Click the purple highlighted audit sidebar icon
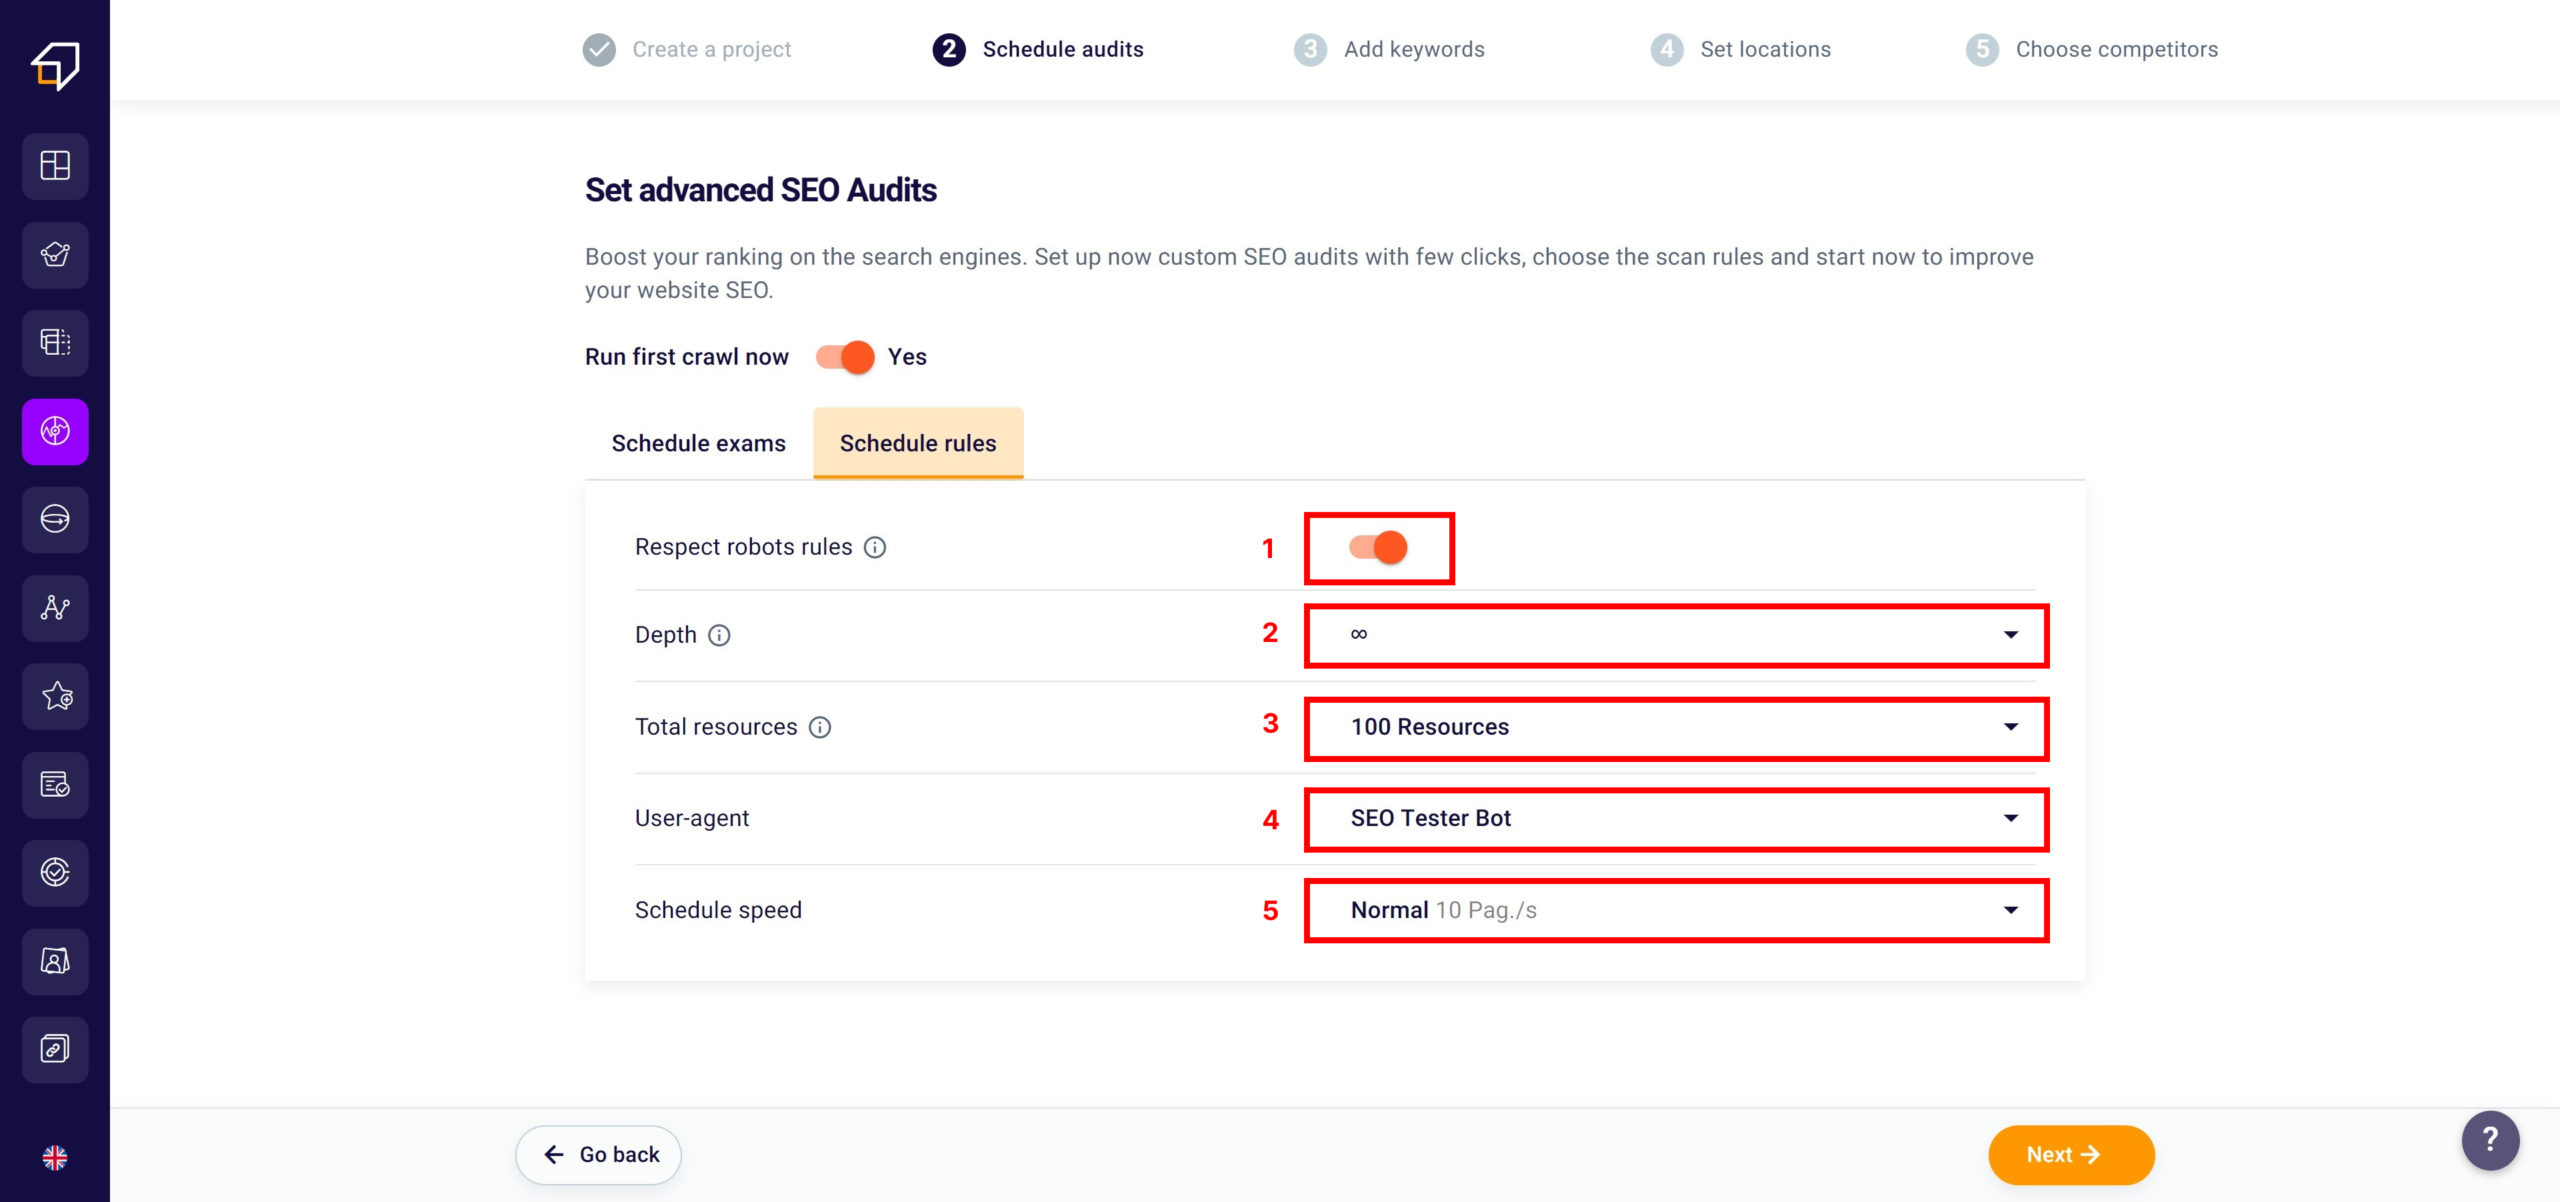Viewport: 2560px width, 1202px height. point(55,431)
